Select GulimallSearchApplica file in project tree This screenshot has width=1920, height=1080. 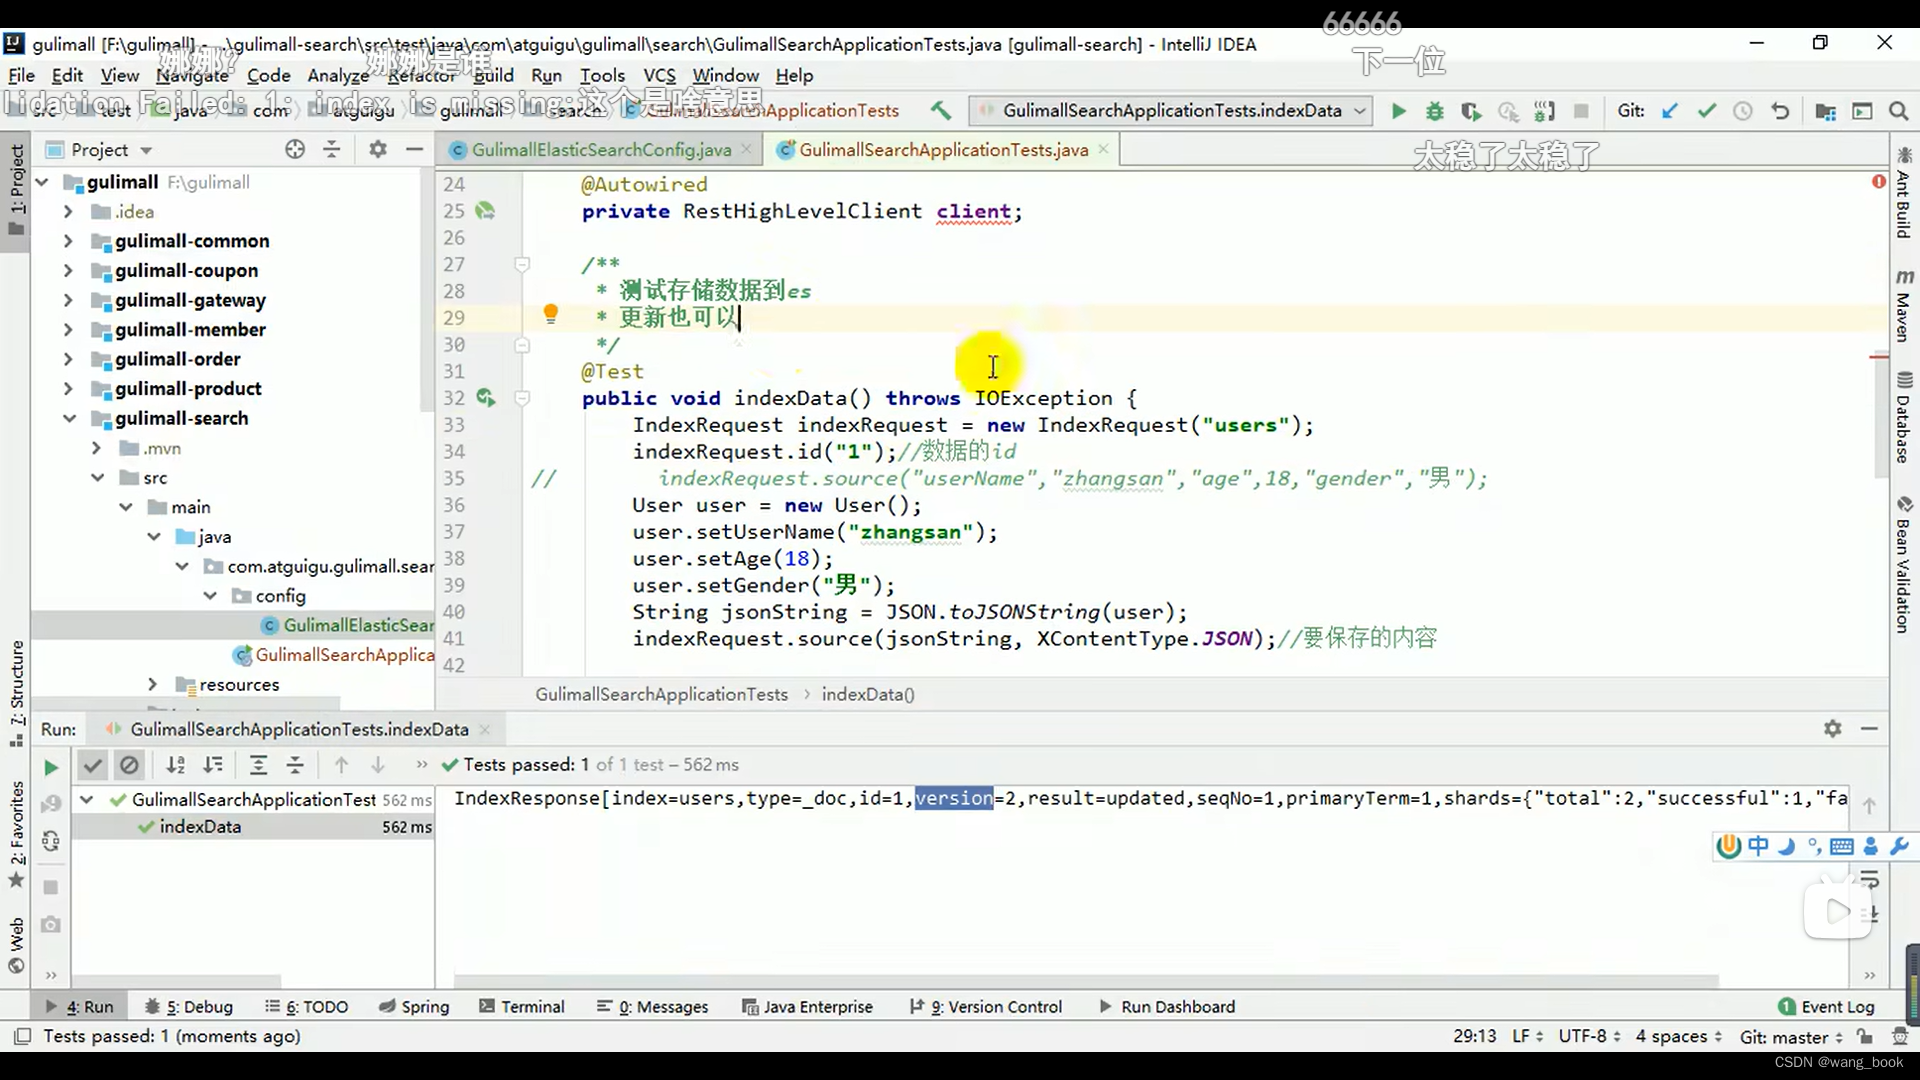tap(335, 654)
